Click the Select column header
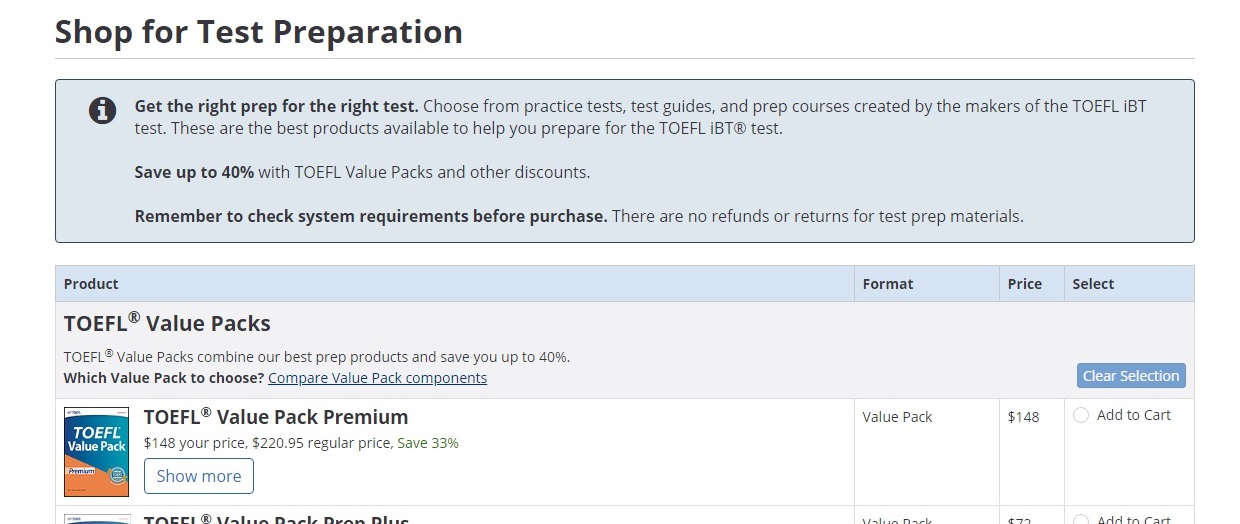 (x=1093, y=284)
